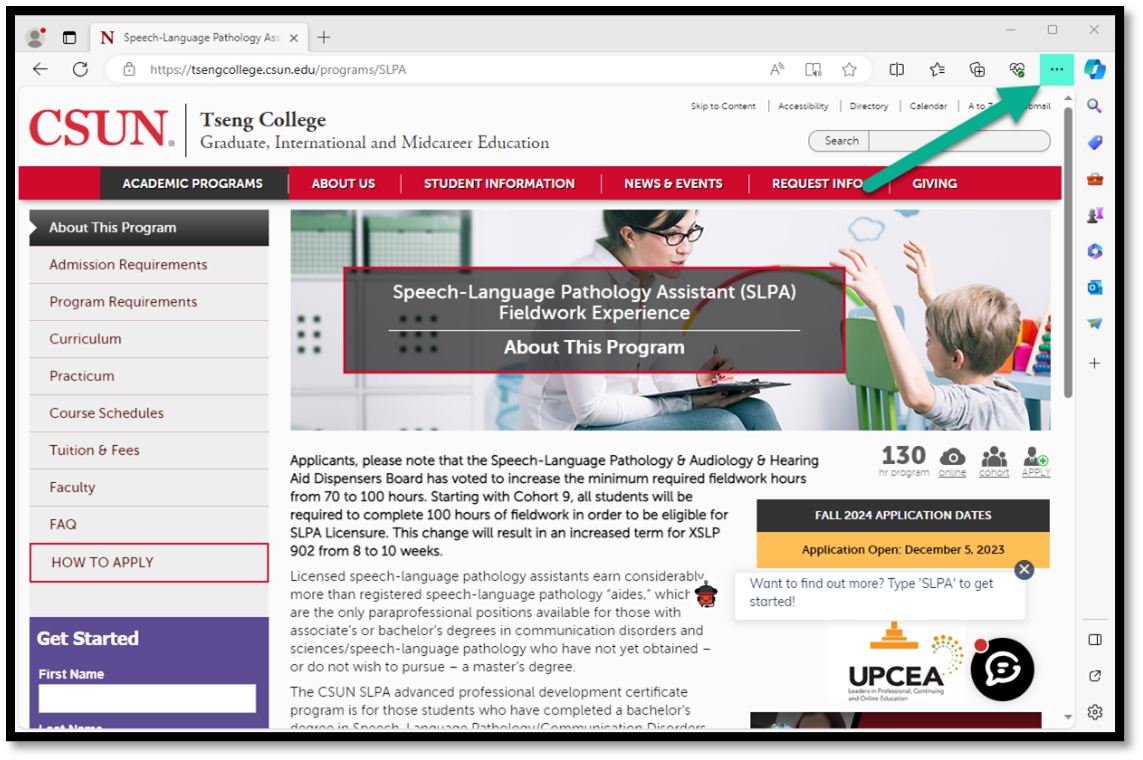Open Edge split screen view
This screenshot has height=760, width=1143.
(897, 69)
